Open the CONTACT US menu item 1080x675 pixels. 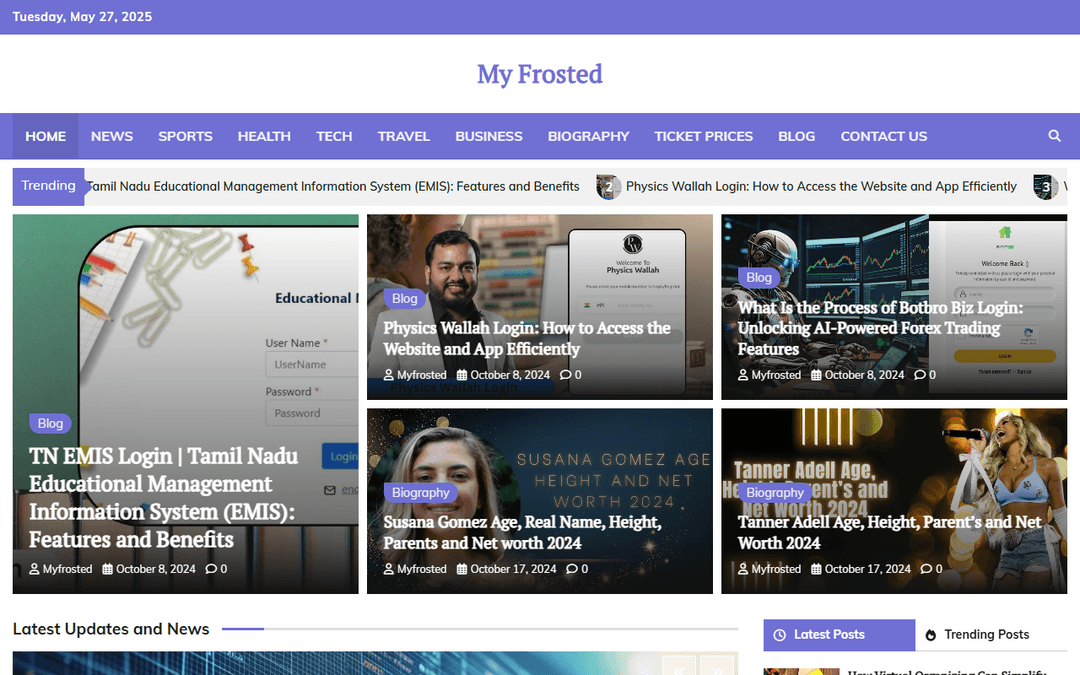(x=884, y=136)
